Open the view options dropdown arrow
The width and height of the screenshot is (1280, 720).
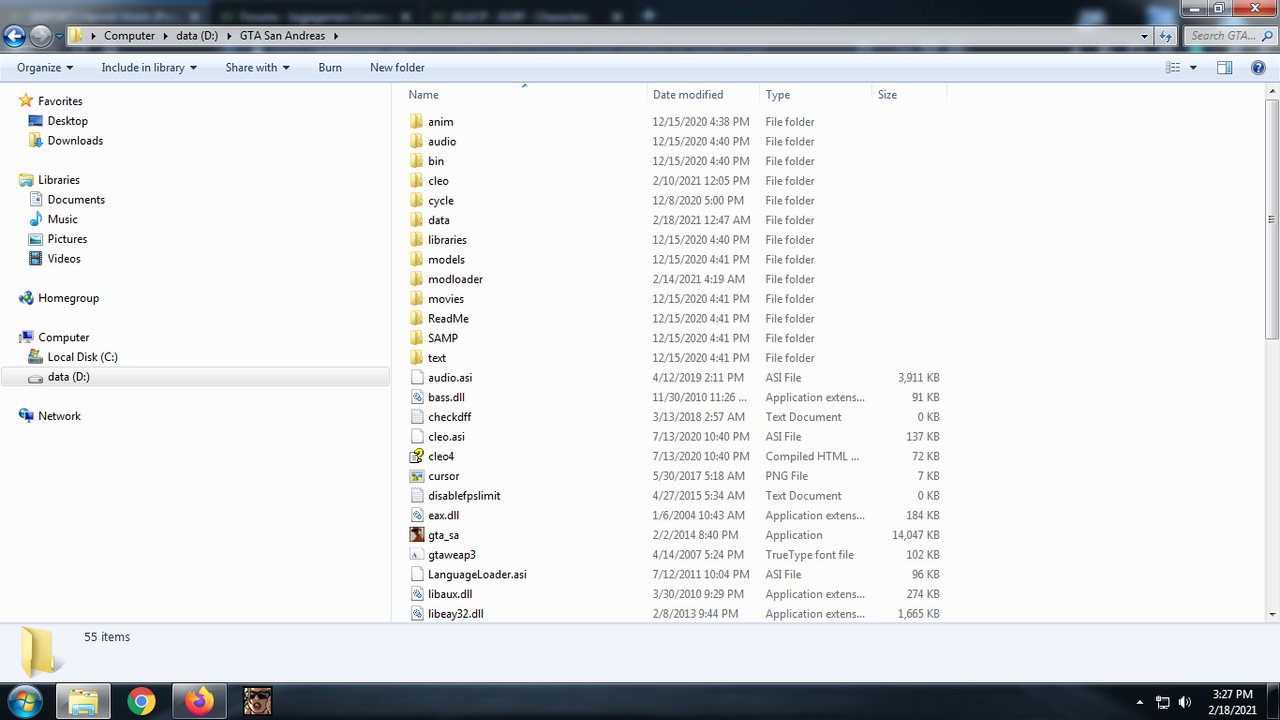1193,68
